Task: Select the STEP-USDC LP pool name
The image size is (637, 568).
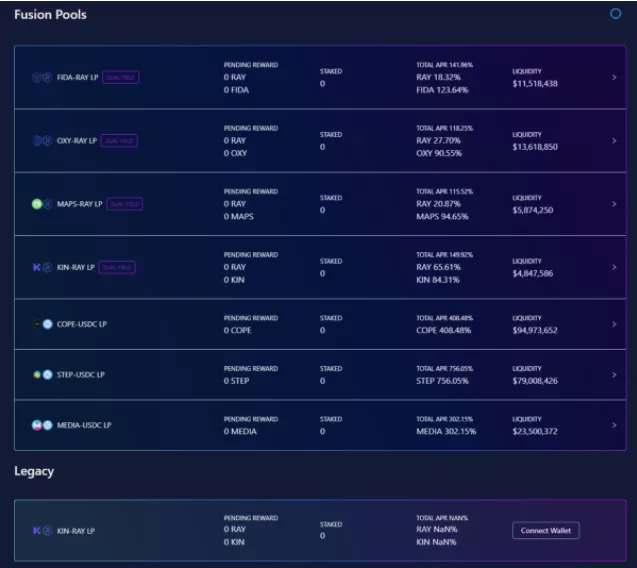Action: coord(81,375)
